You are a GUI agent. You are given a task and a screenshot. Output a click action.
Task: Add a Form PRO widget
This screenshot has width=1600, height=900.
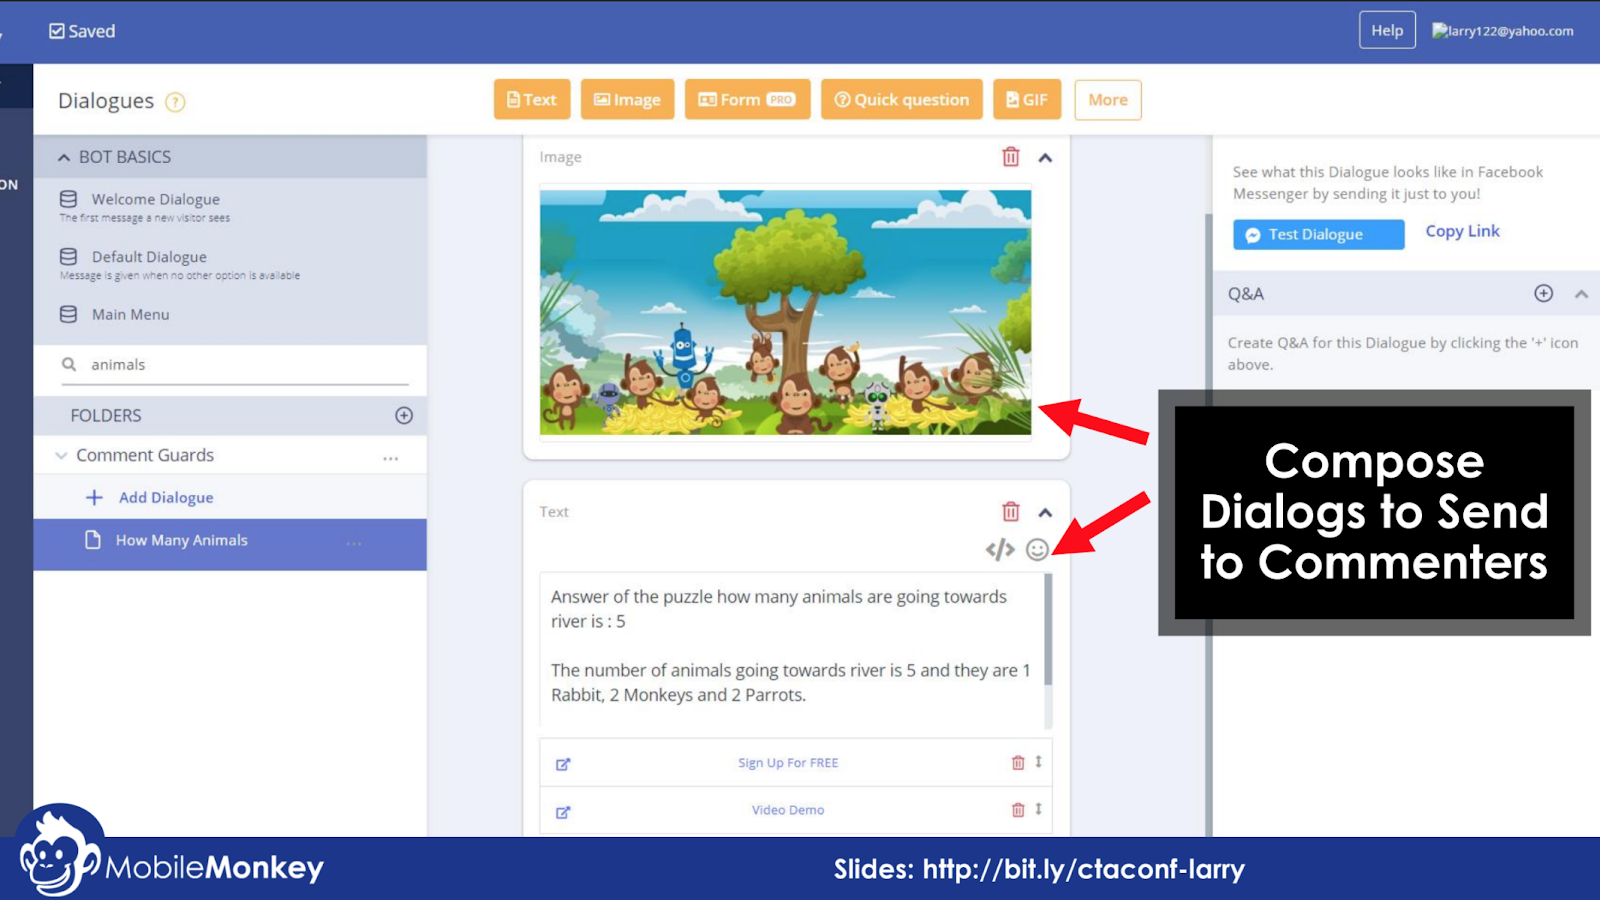point(747,100)
